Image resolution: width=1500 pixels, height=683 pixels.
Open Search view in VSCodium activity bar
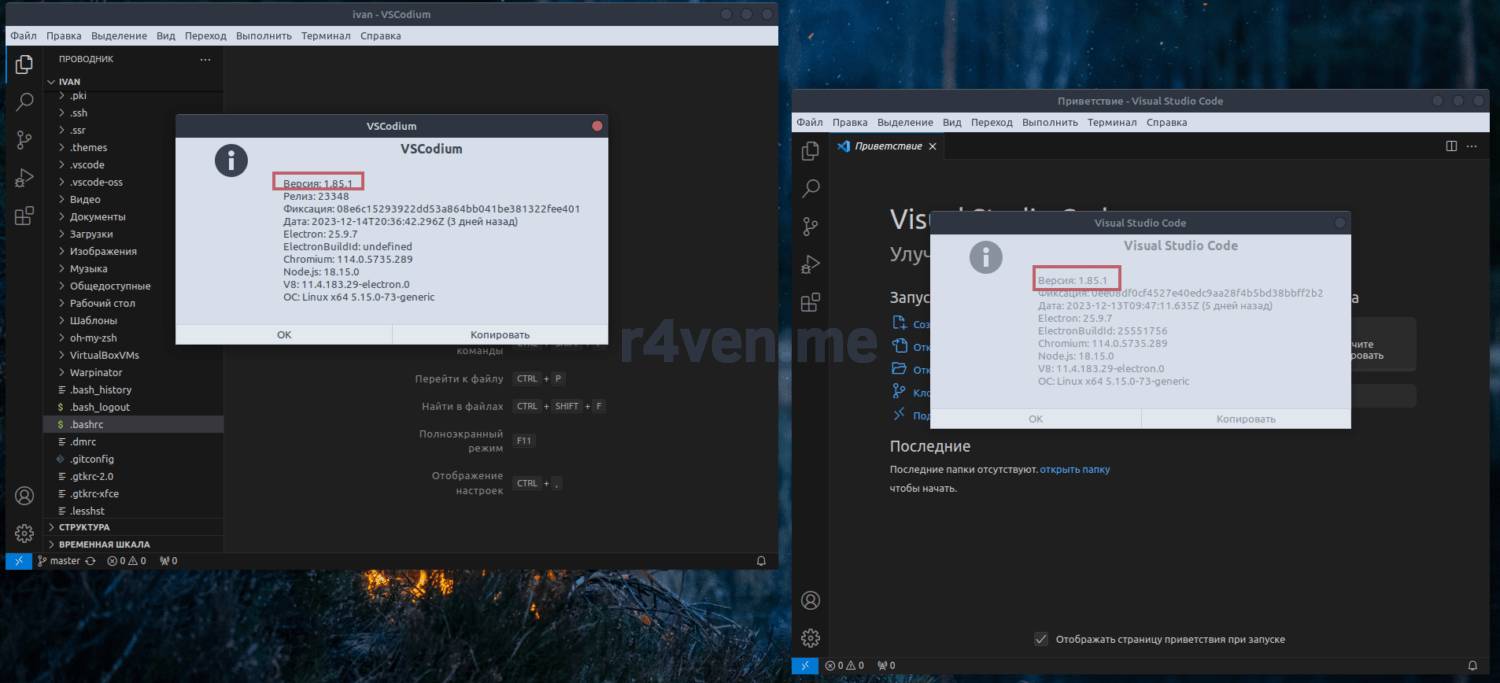25,102
